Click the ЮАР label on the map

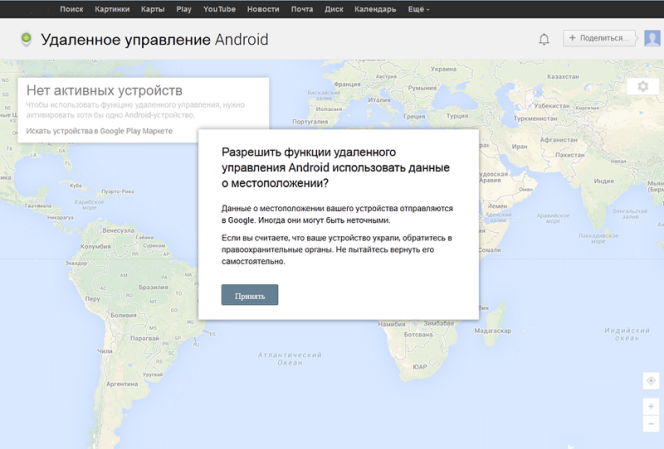(x=420, y=367)
